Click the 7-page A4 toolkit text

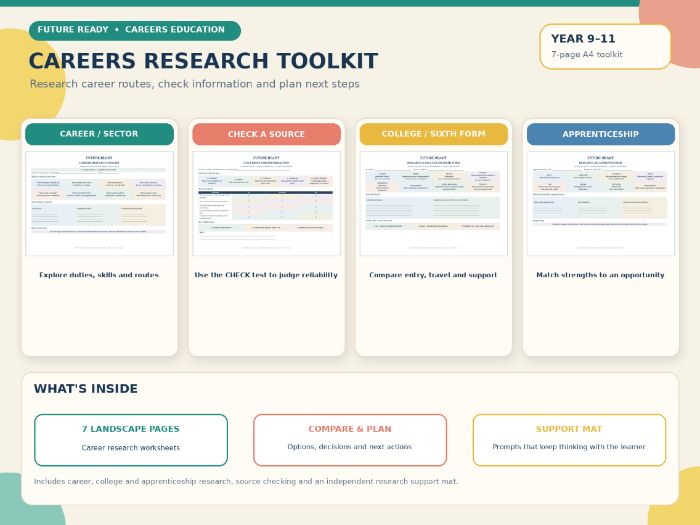tap(587, 54)
